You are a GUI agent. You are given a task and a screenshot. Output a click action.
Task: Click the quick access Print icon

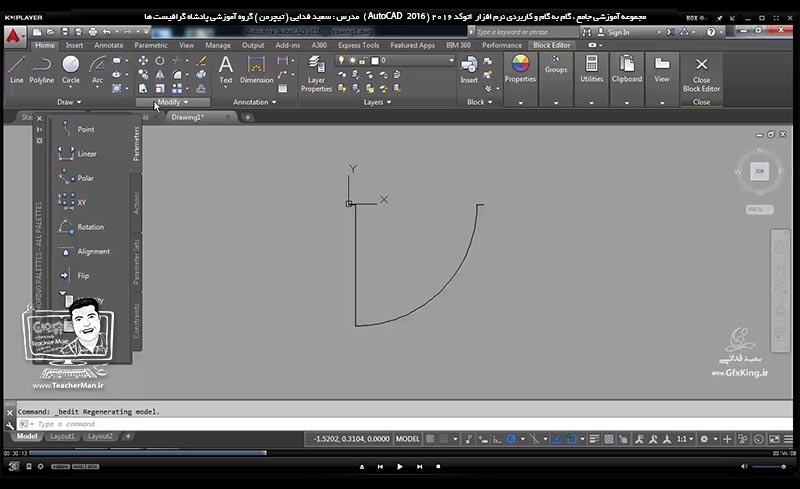[92, 32]
